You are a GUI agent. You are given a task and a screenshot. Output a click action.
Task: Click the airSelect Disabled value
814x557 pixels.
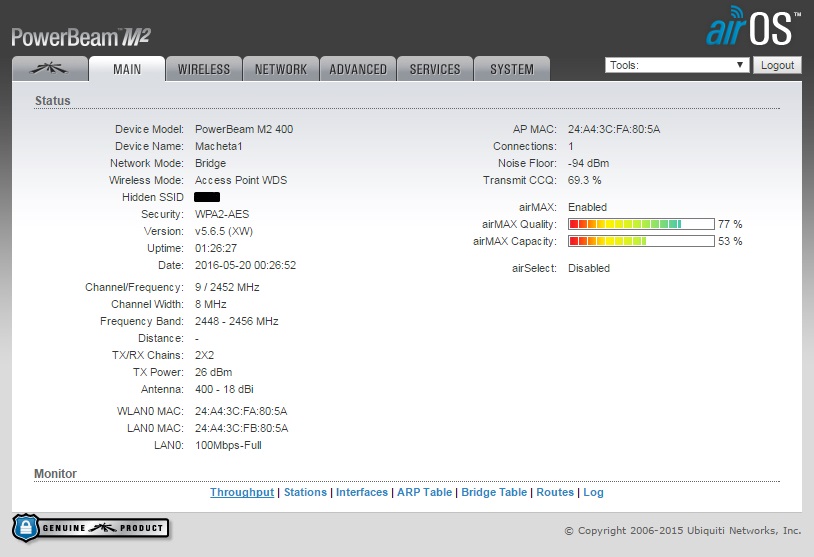tap(589, 268)
